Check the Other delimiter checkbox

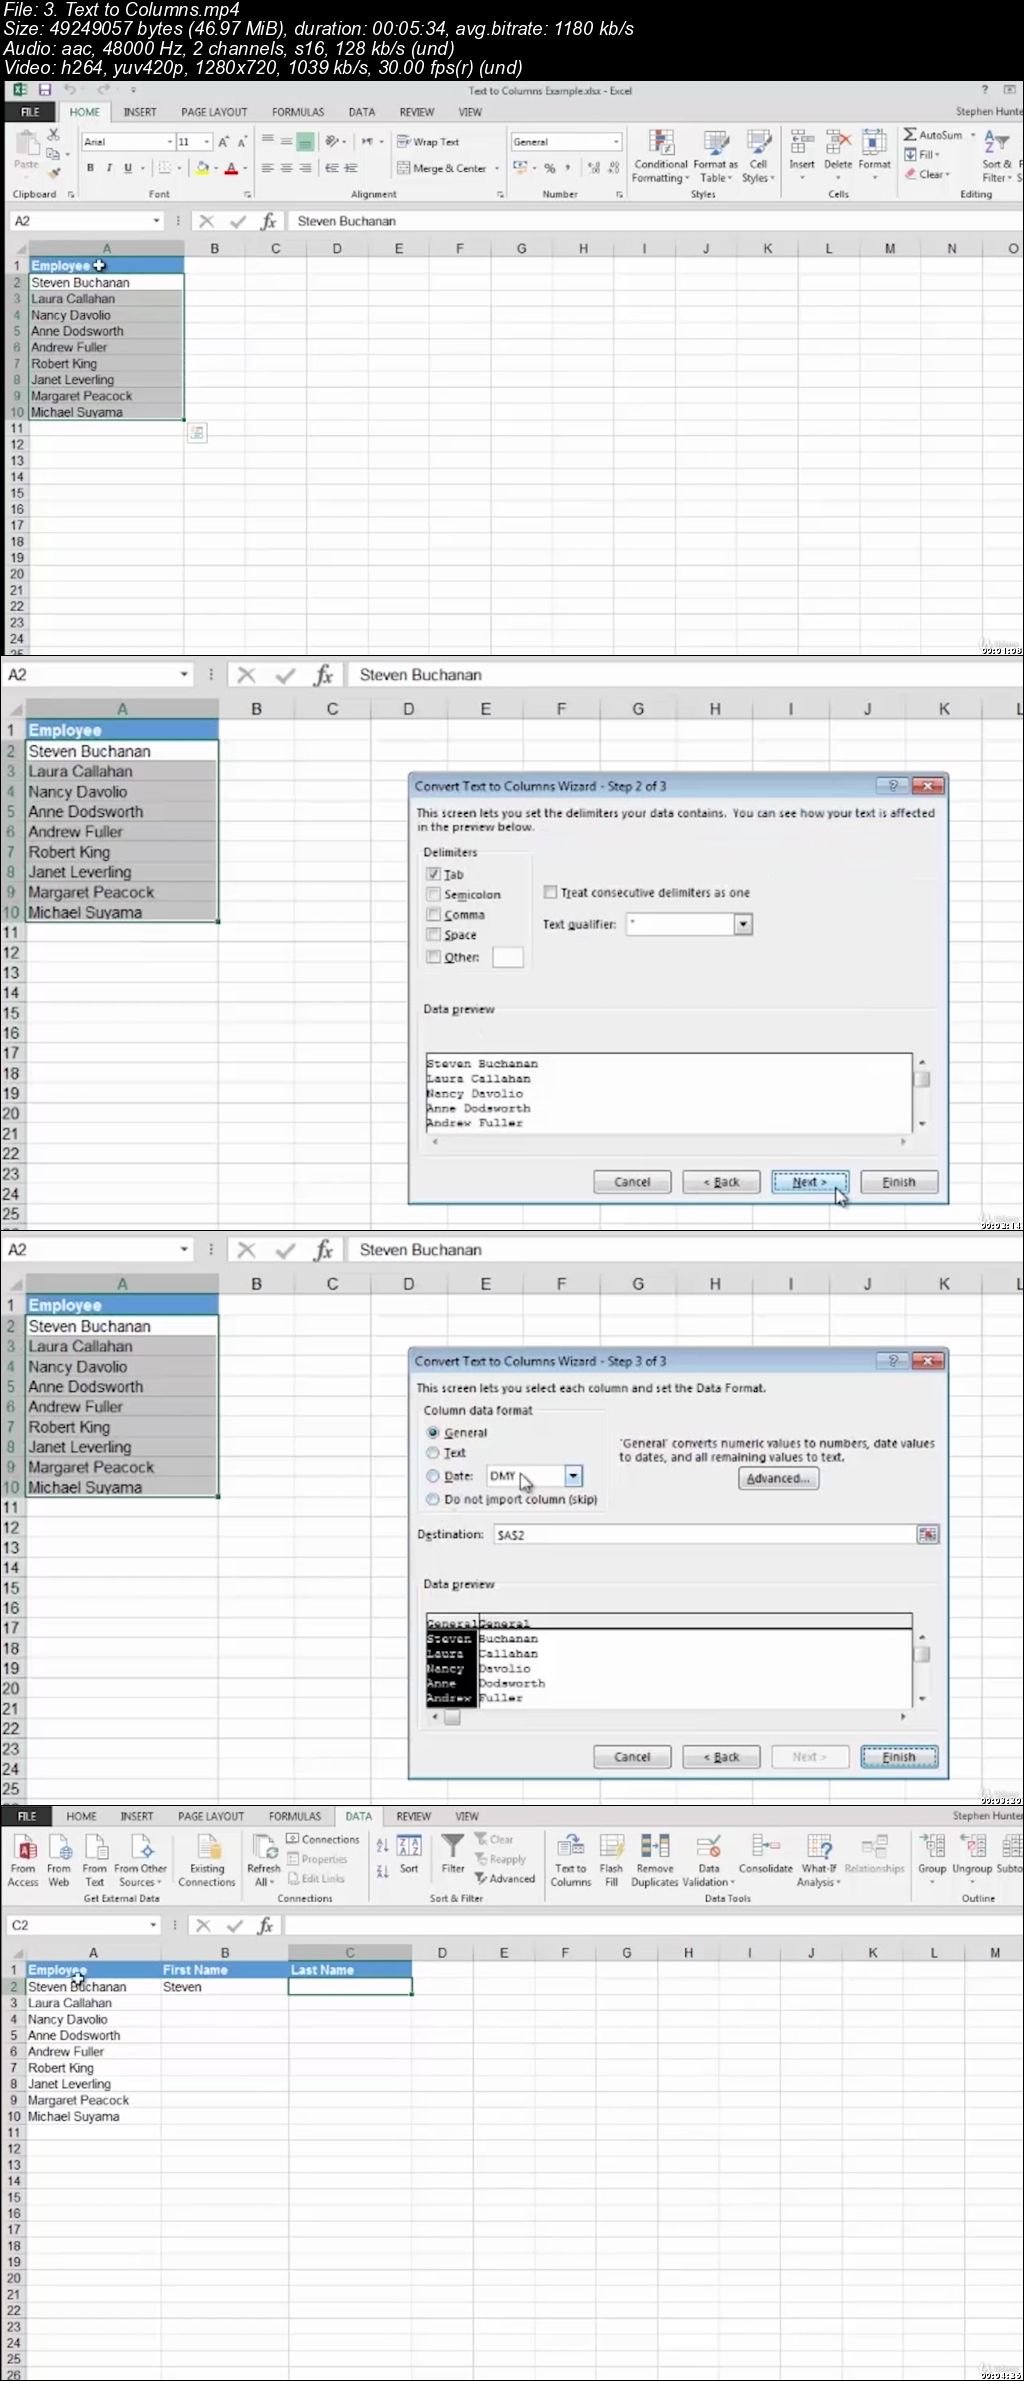coord(434,957)
